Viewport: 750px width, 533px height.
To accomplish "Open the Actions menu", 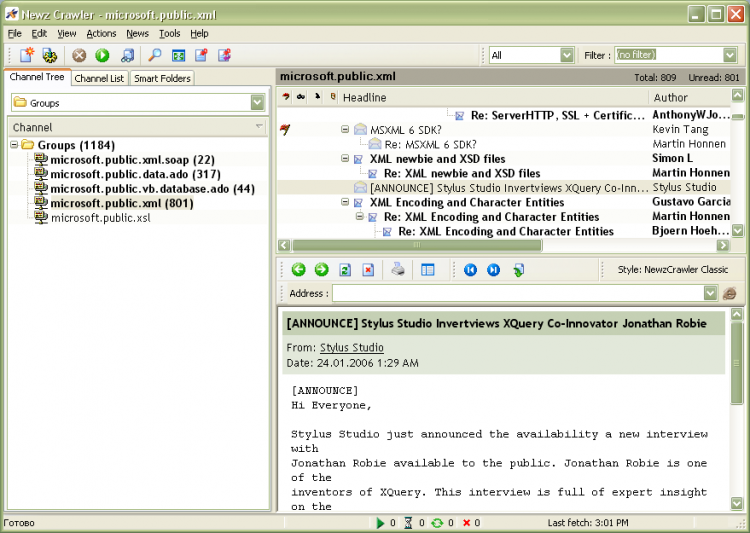I will (100, 33).
